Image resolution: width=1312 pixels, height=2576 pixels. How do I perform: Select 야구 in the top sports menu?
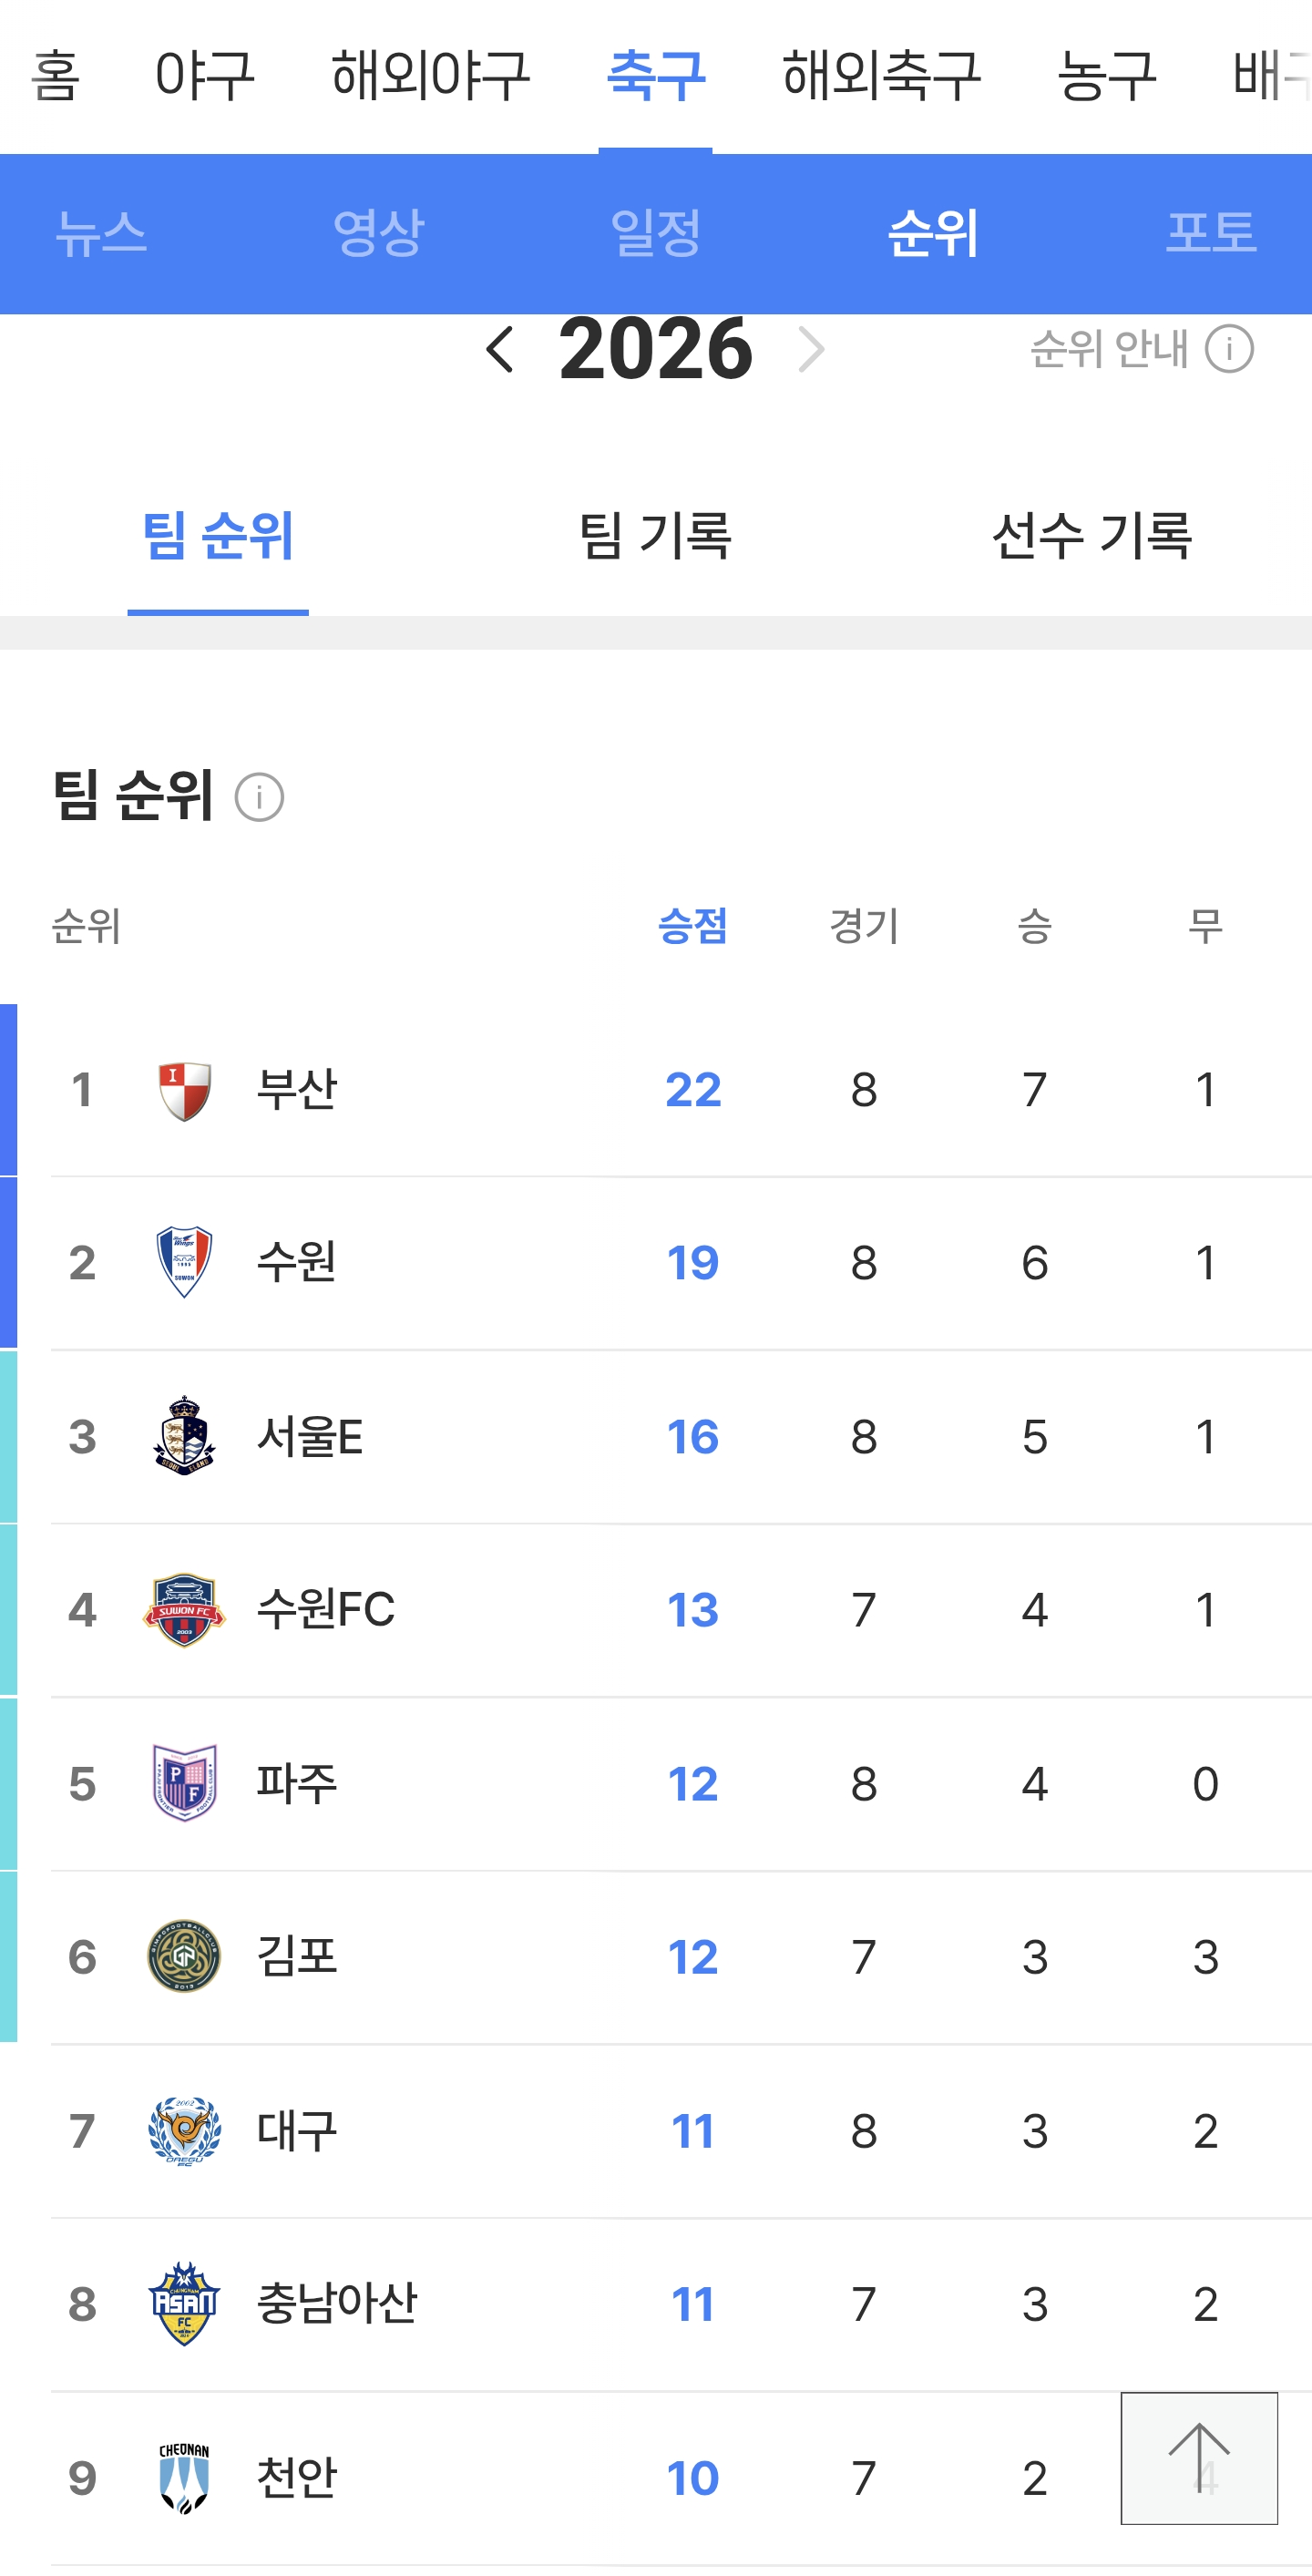(205, 75)
